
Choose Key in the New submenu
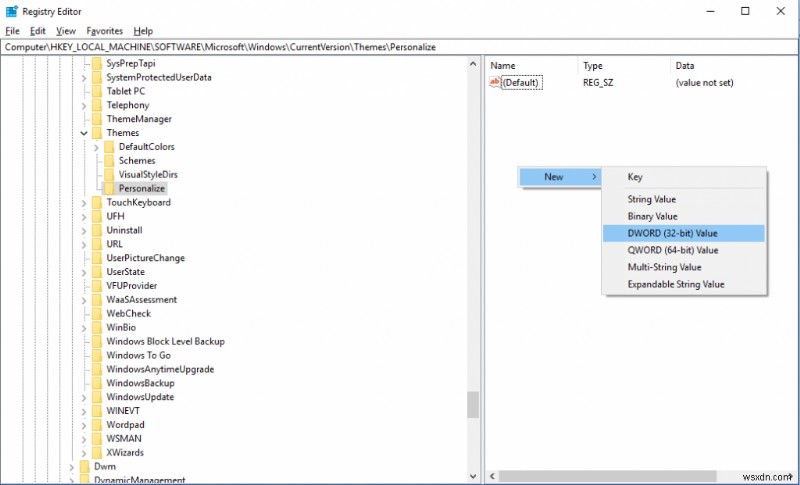(x=684, y=177)
